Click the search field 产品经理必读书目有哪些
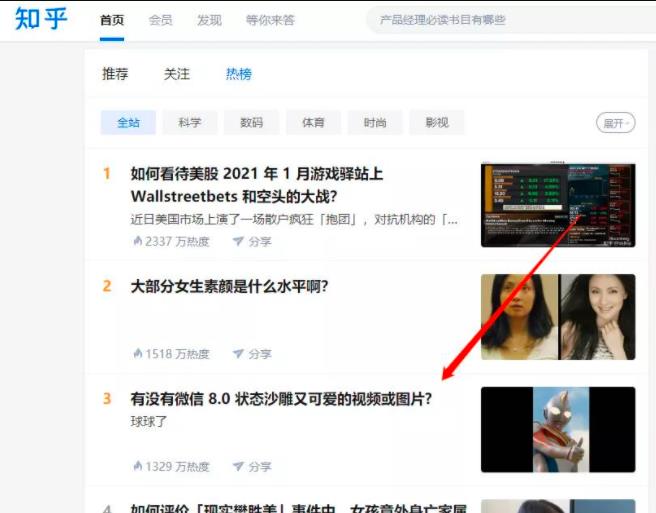 (510, 20)
